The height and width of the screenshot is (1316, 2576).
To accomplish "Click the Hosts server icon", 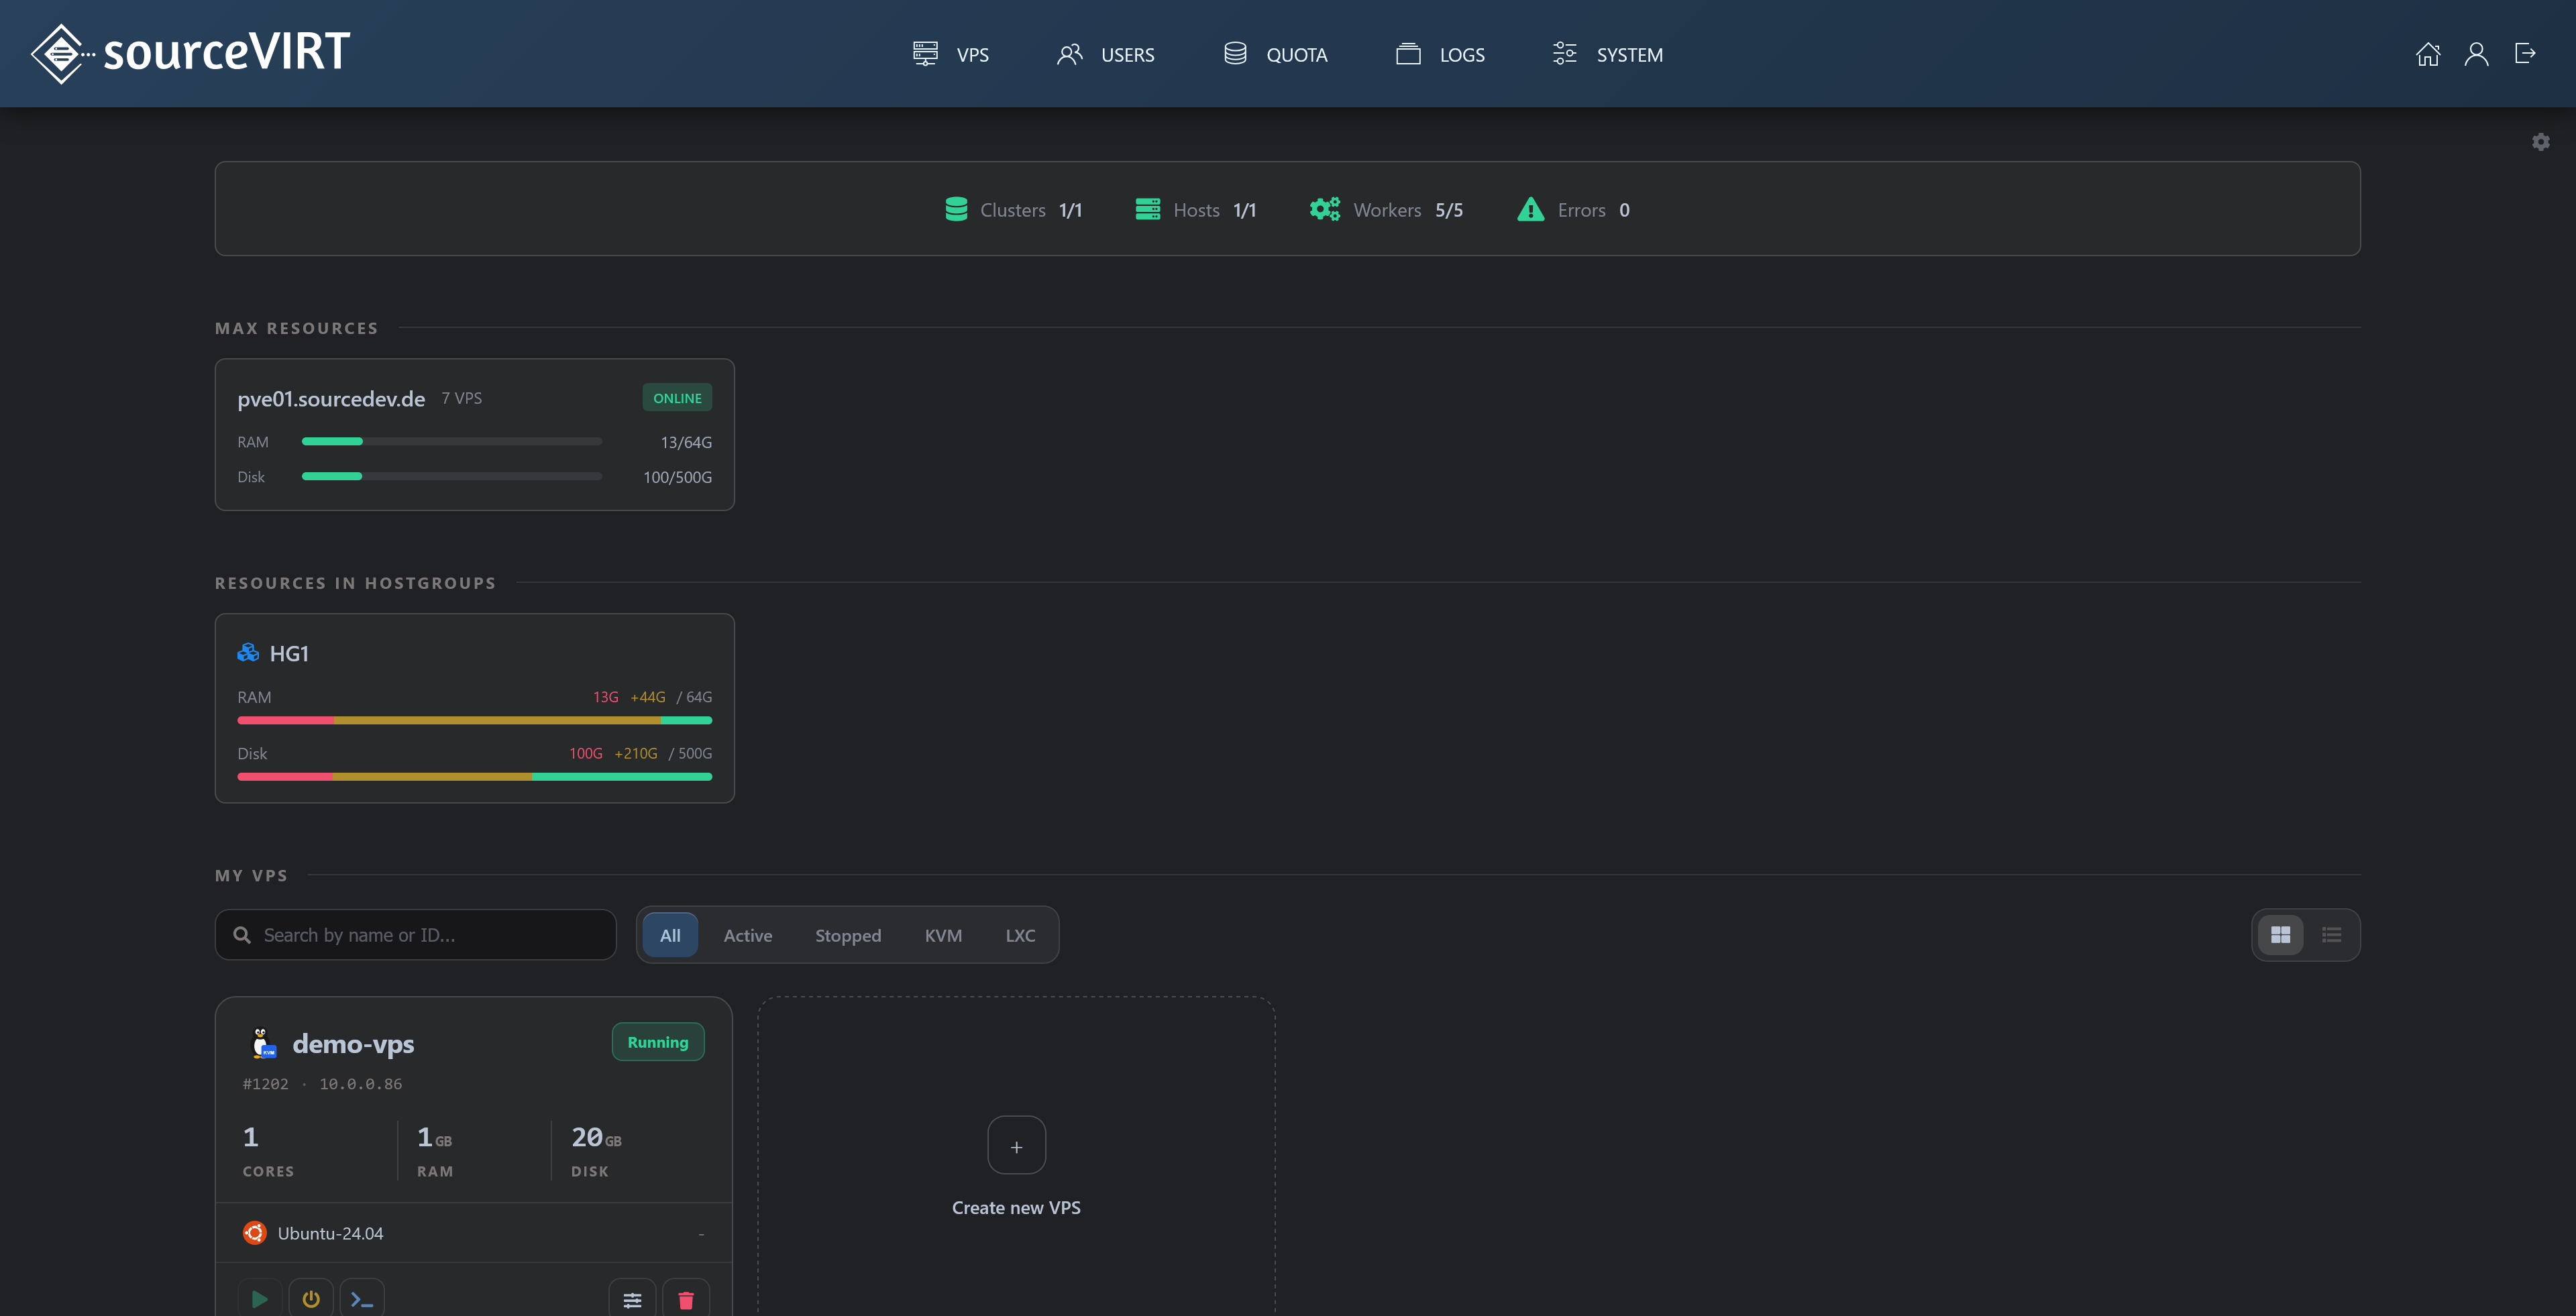I will coord(1148,209).
